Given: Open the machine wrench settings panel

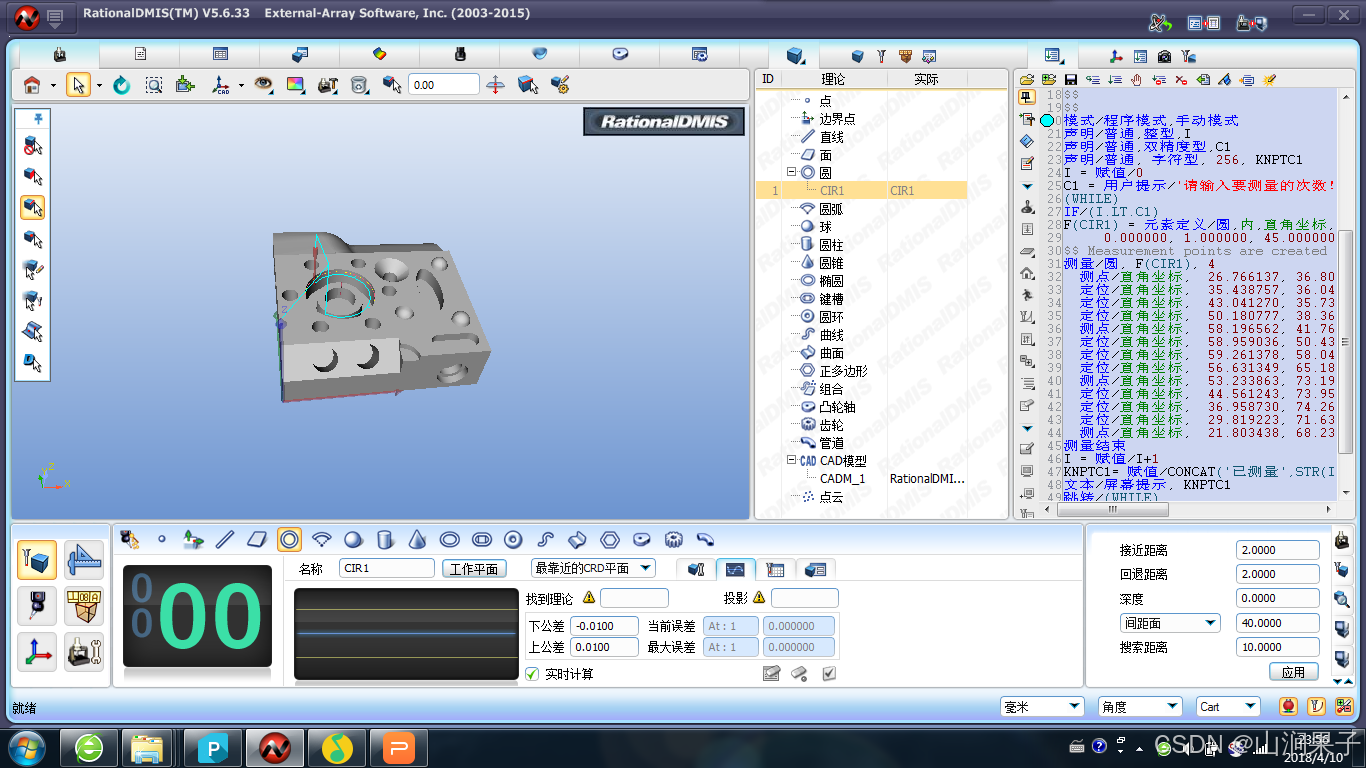Looking at the screenshot, I should [84, 652].
